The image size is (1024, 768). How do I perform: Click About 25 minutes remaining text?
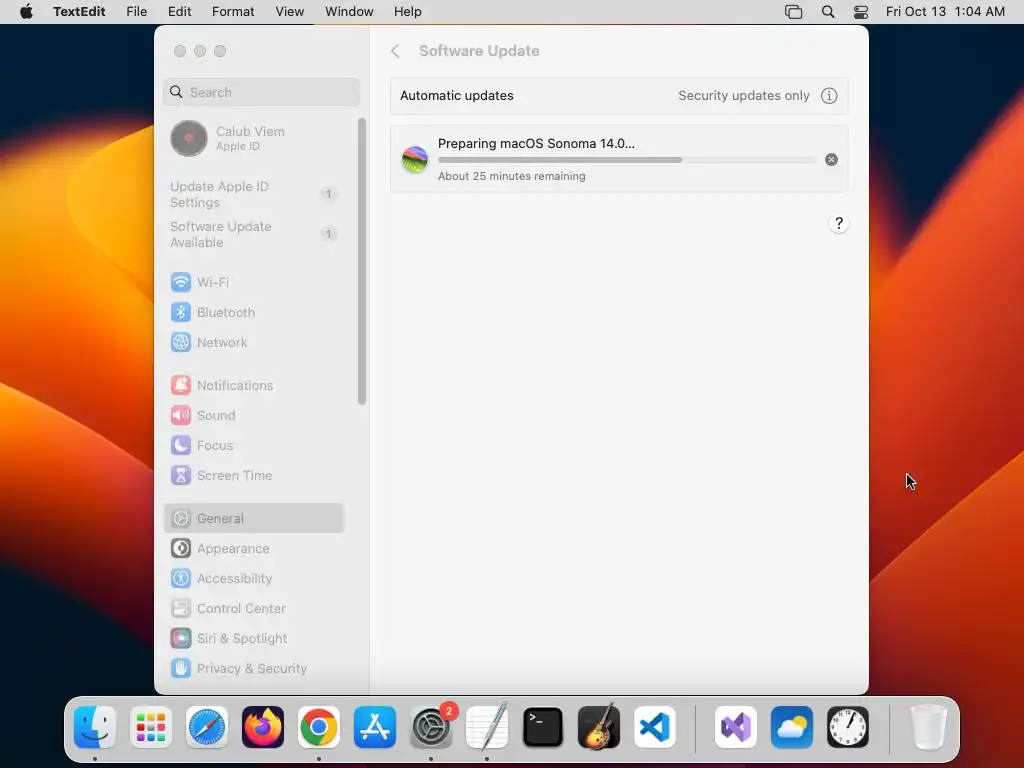(511, 176)
